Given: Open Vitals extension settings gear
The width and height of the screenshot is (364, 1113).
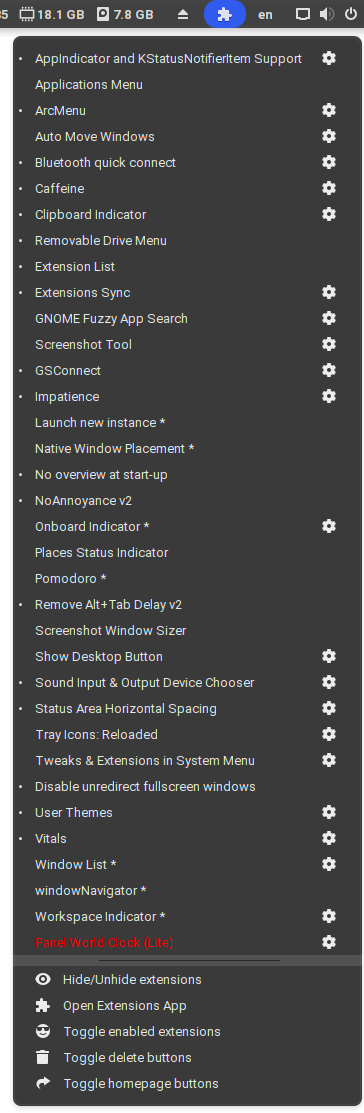Looking at the screenshot, I should click(x=329, y=838).
